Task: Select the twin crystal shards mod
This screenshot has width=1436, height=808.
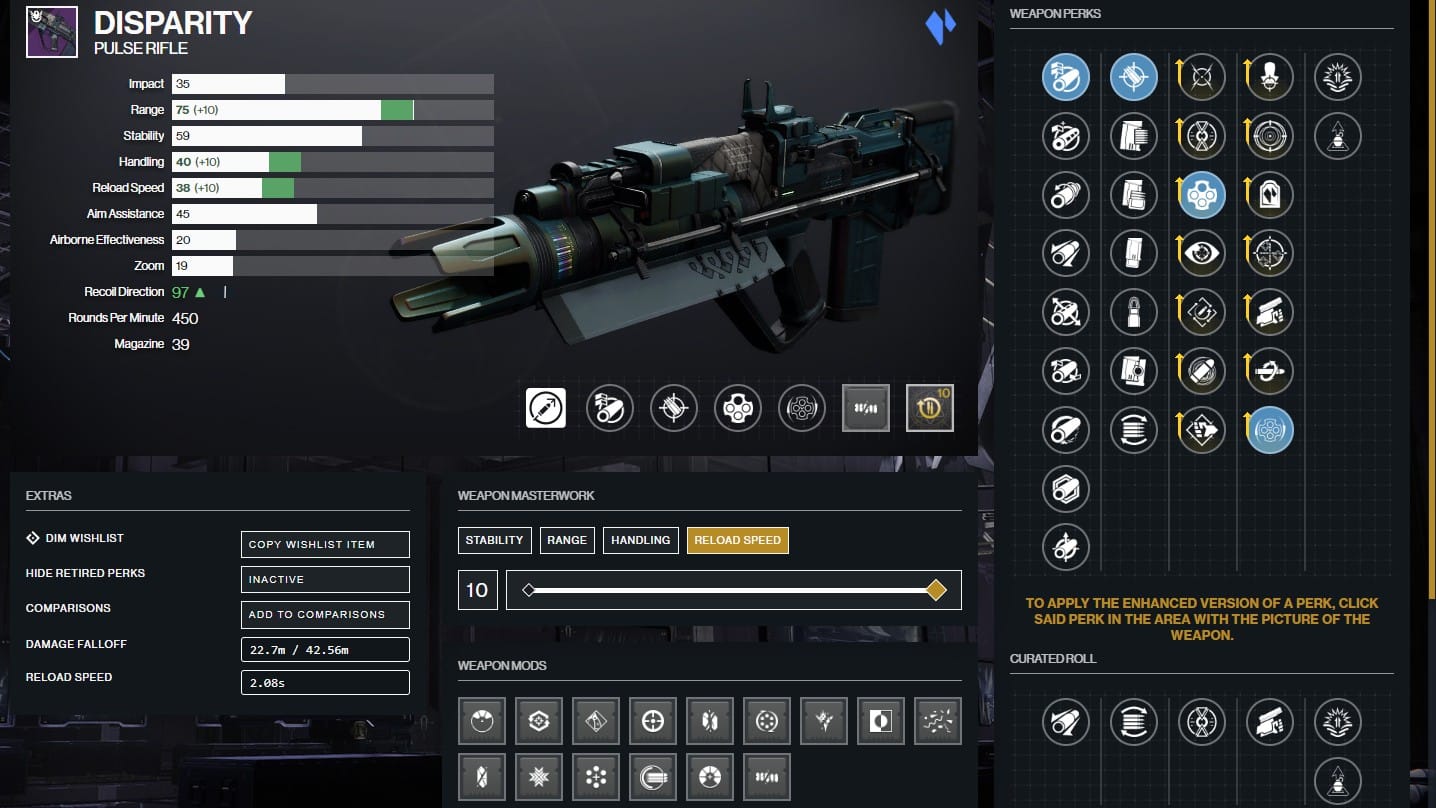Action: coord(710,721)
